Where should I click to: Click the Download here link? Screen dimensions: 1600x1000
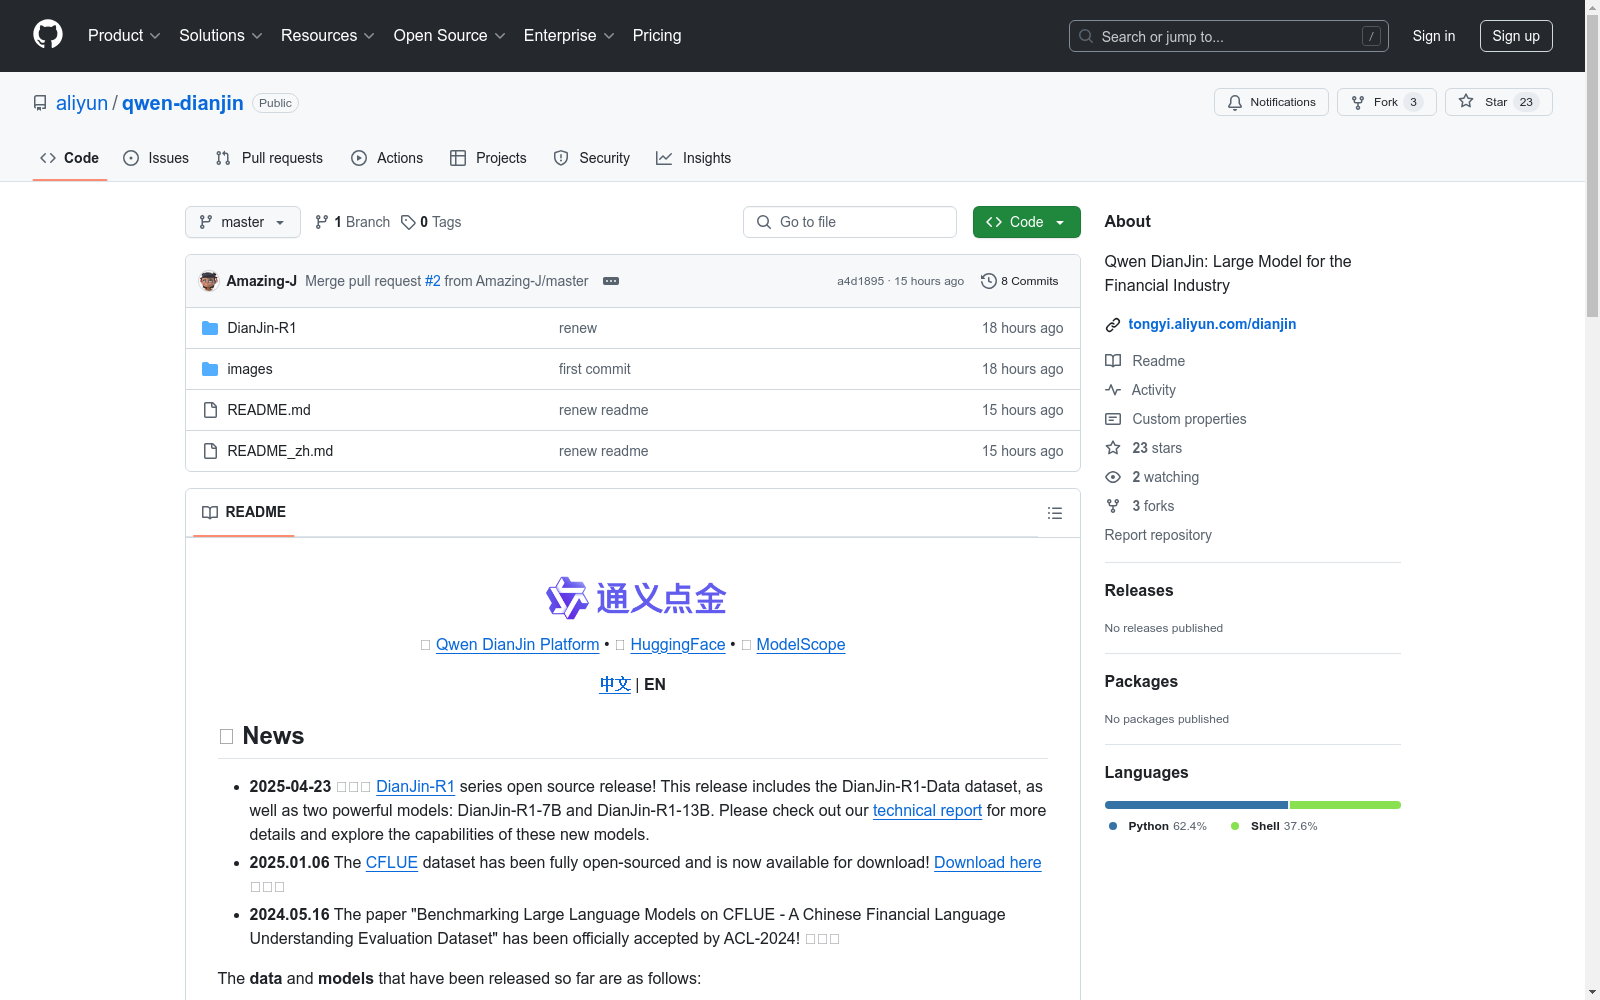[x=988, y=862]
